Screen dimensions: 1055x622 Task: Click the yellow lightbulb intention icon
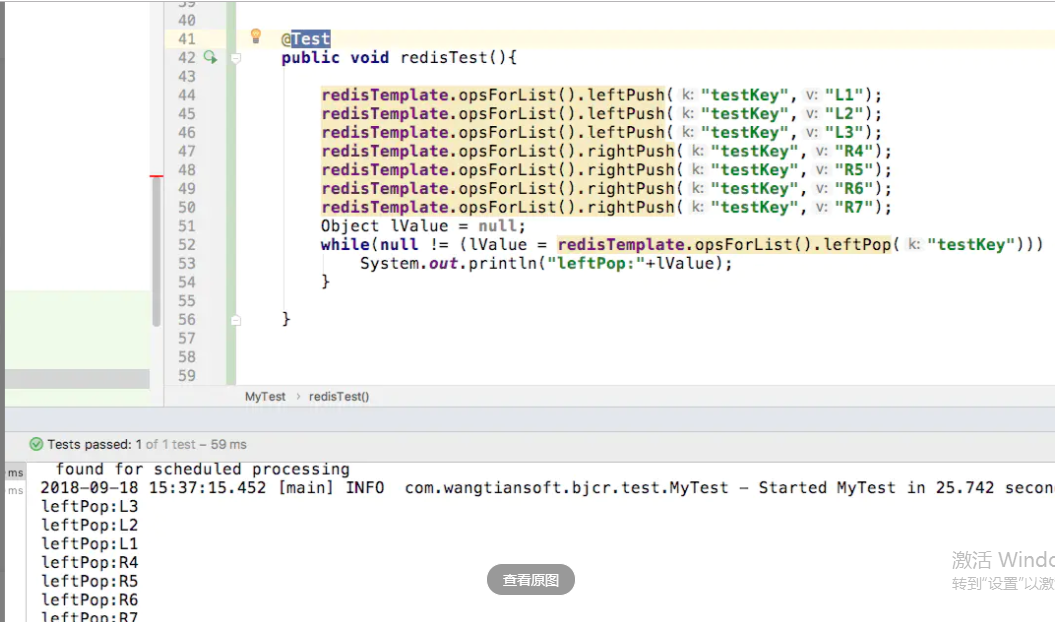256,36
